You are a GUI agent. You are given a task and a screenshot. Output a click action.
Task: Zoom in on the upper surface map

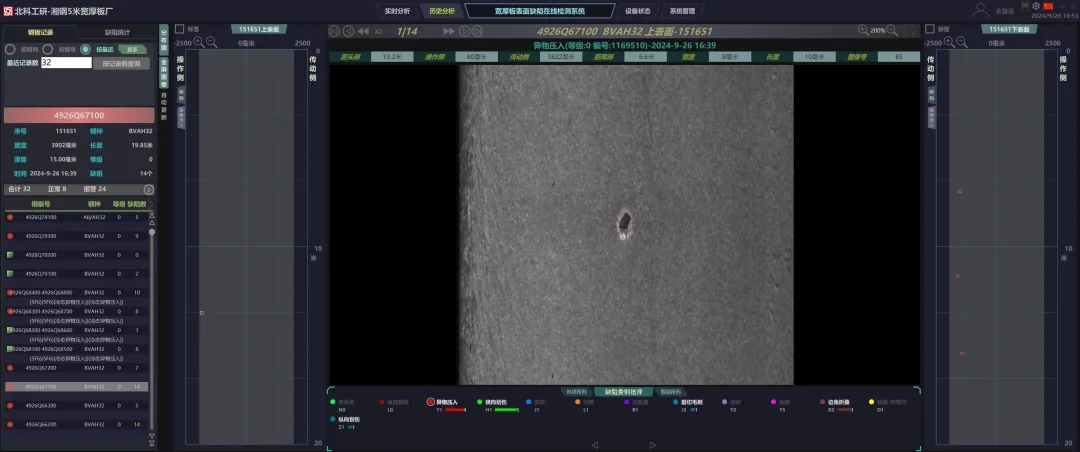coord(198,43)
